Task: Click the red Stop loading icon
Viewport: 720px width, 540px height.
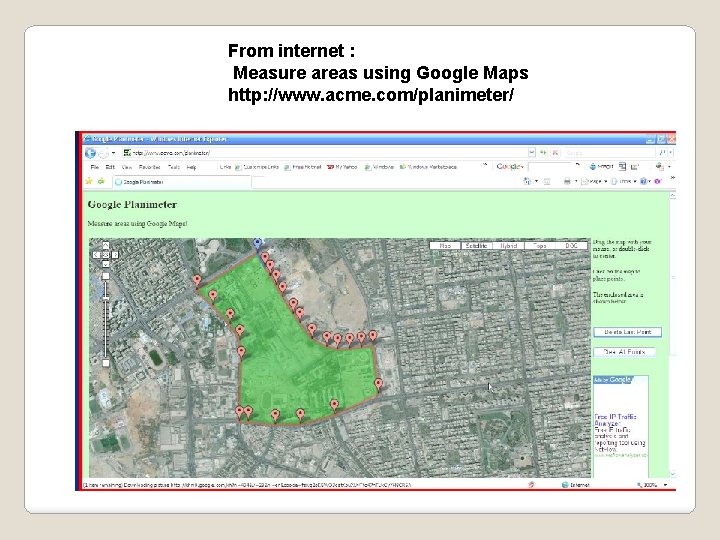Action: click(555, 152)
